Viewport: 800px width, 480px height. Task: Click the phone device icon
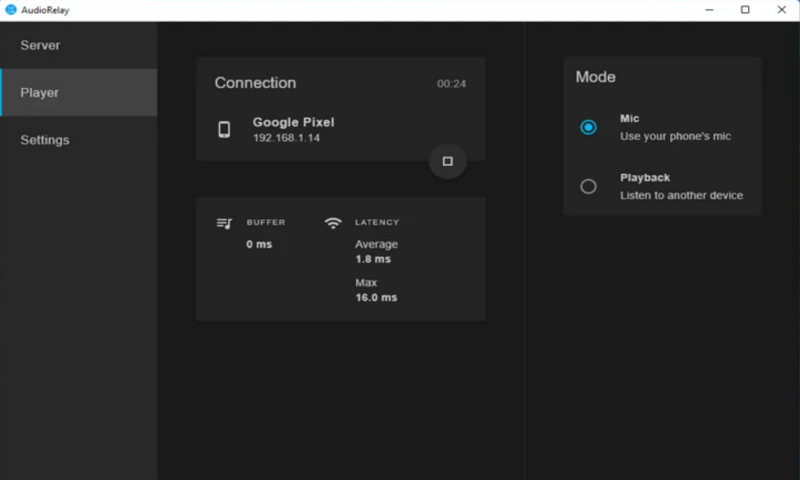click(224, 129)
